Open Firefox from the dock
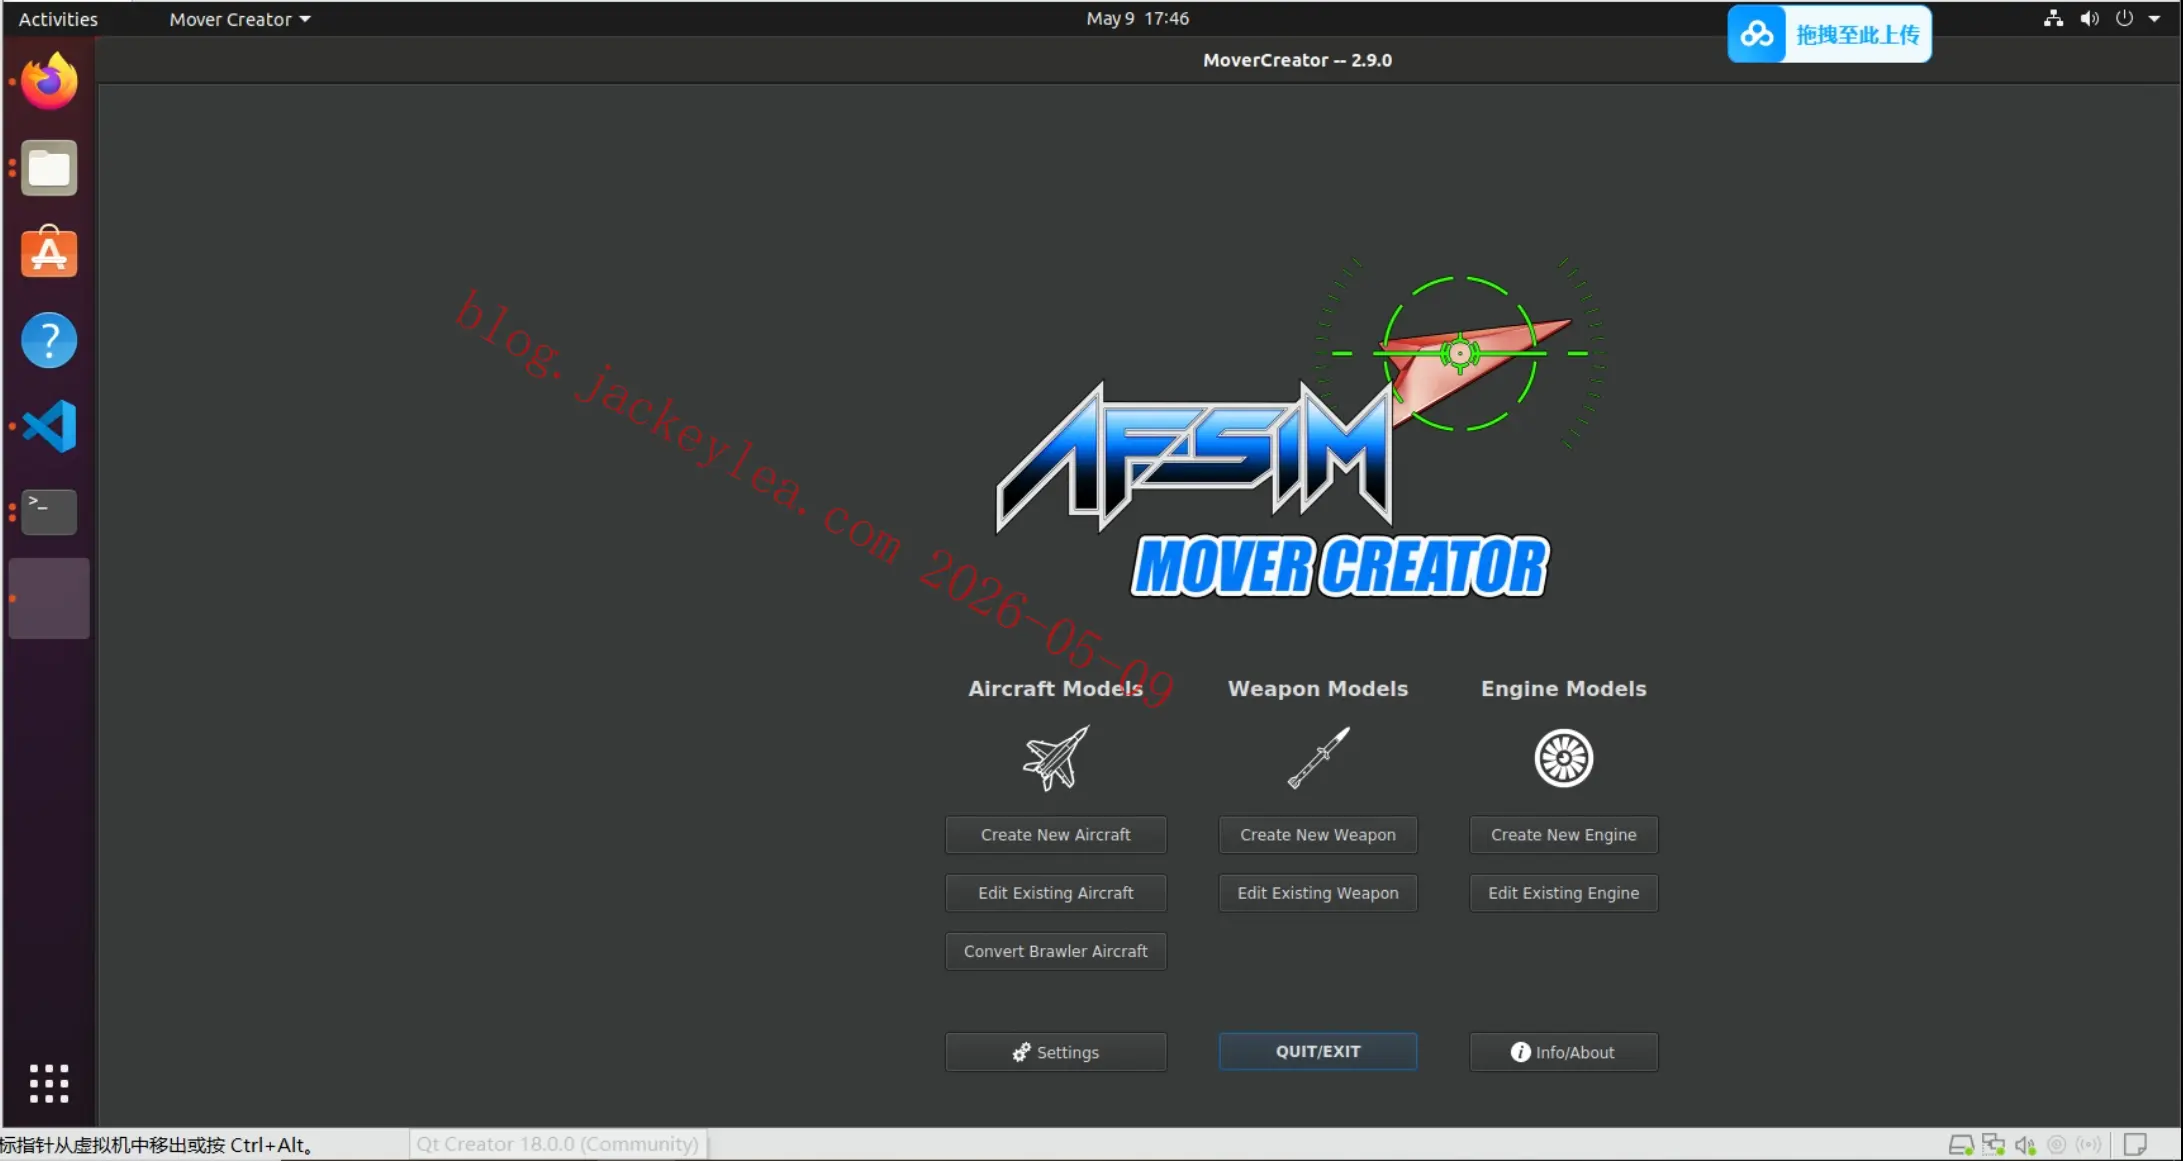Screen dimensions: 2183x1161 [x=49, y=81]
